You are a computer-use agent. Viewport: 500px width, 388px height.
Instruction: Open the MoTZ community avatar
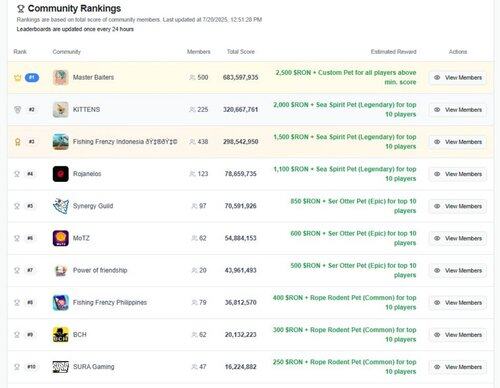61,238
